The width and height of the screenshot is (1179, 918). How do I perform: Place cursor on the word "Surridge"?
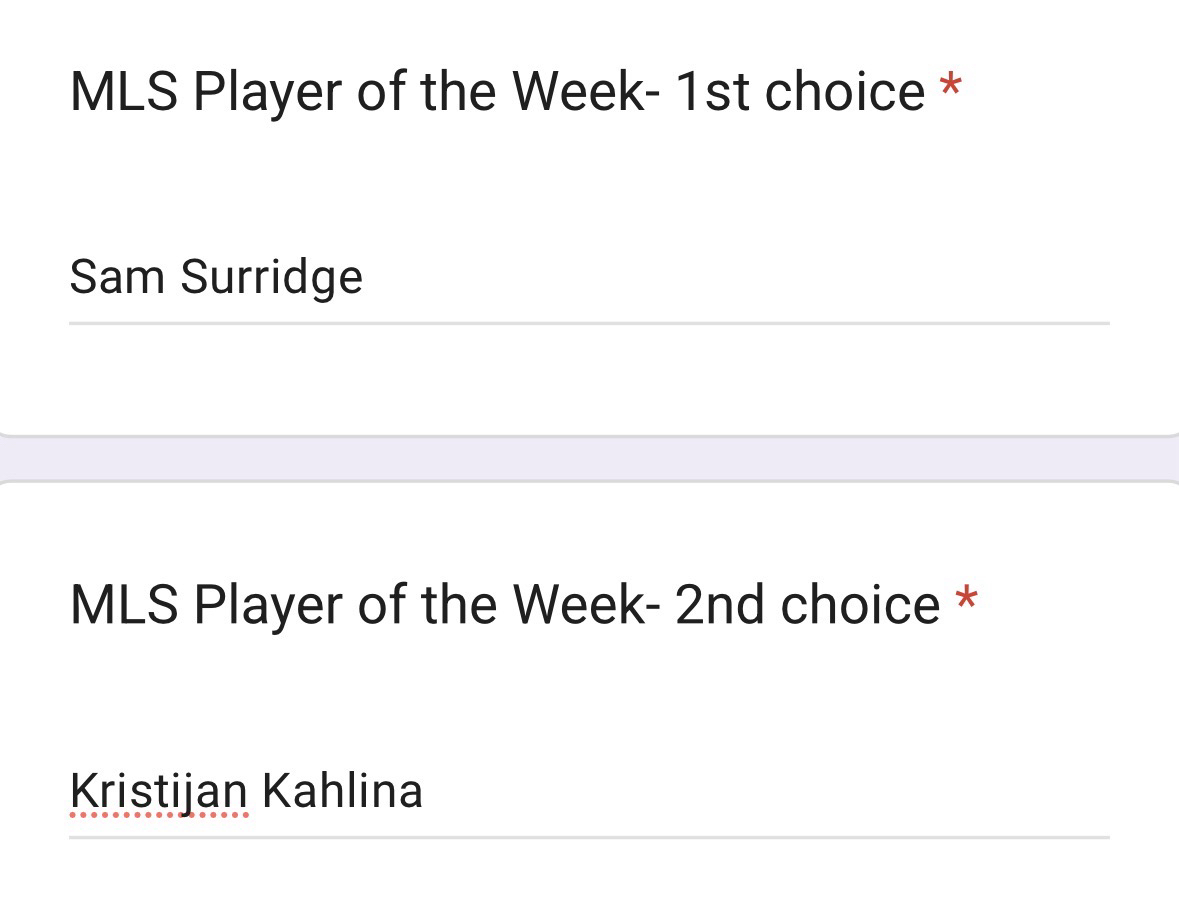271,278
